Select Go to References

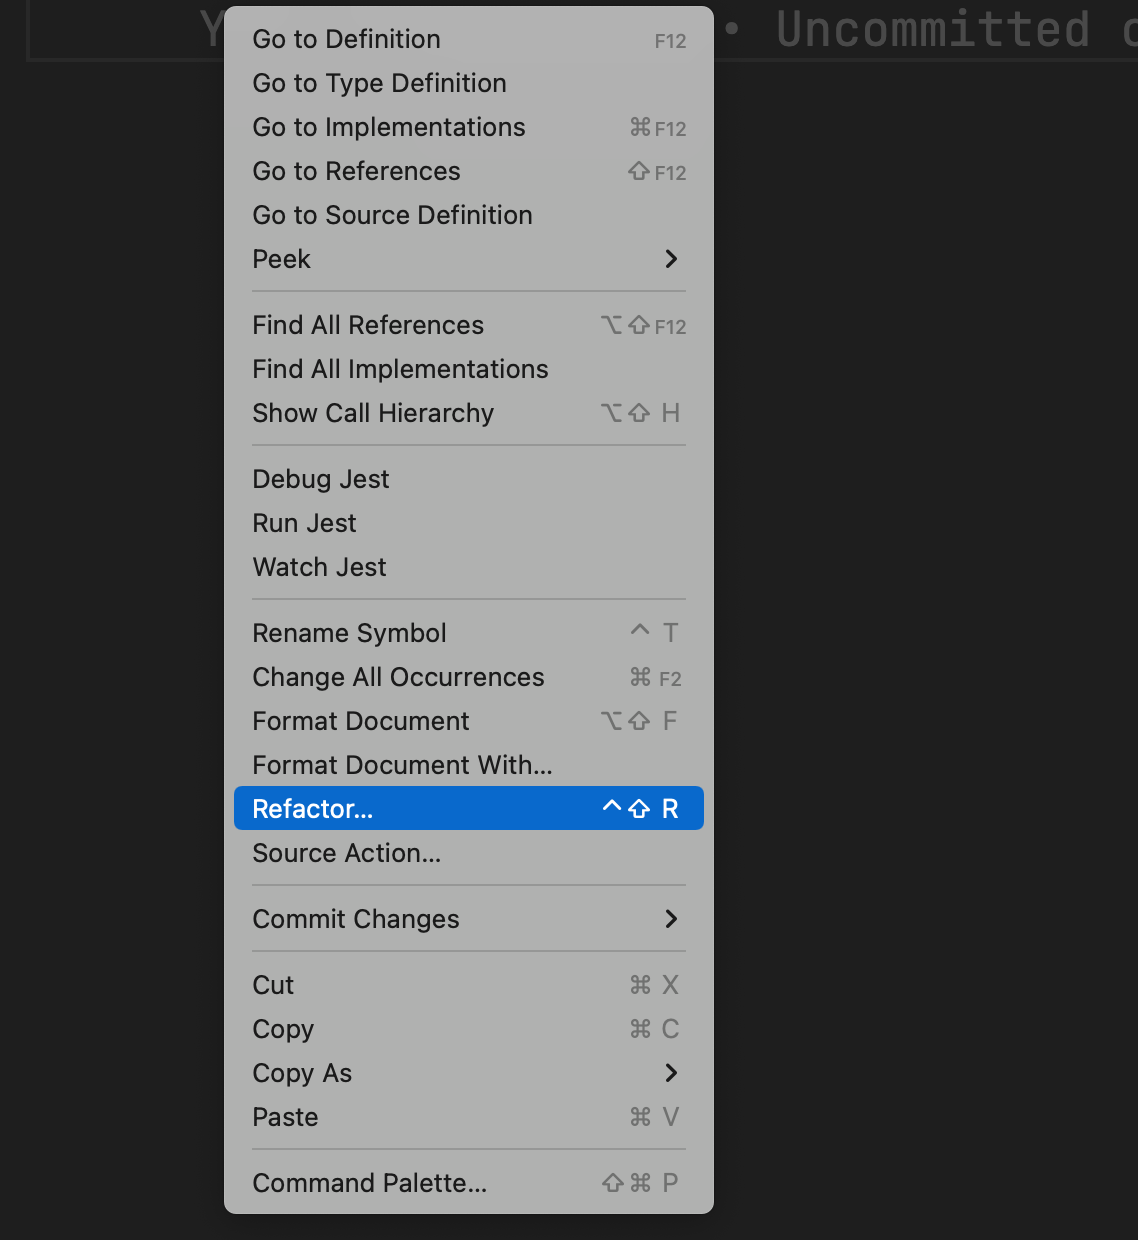pos(356,171)
